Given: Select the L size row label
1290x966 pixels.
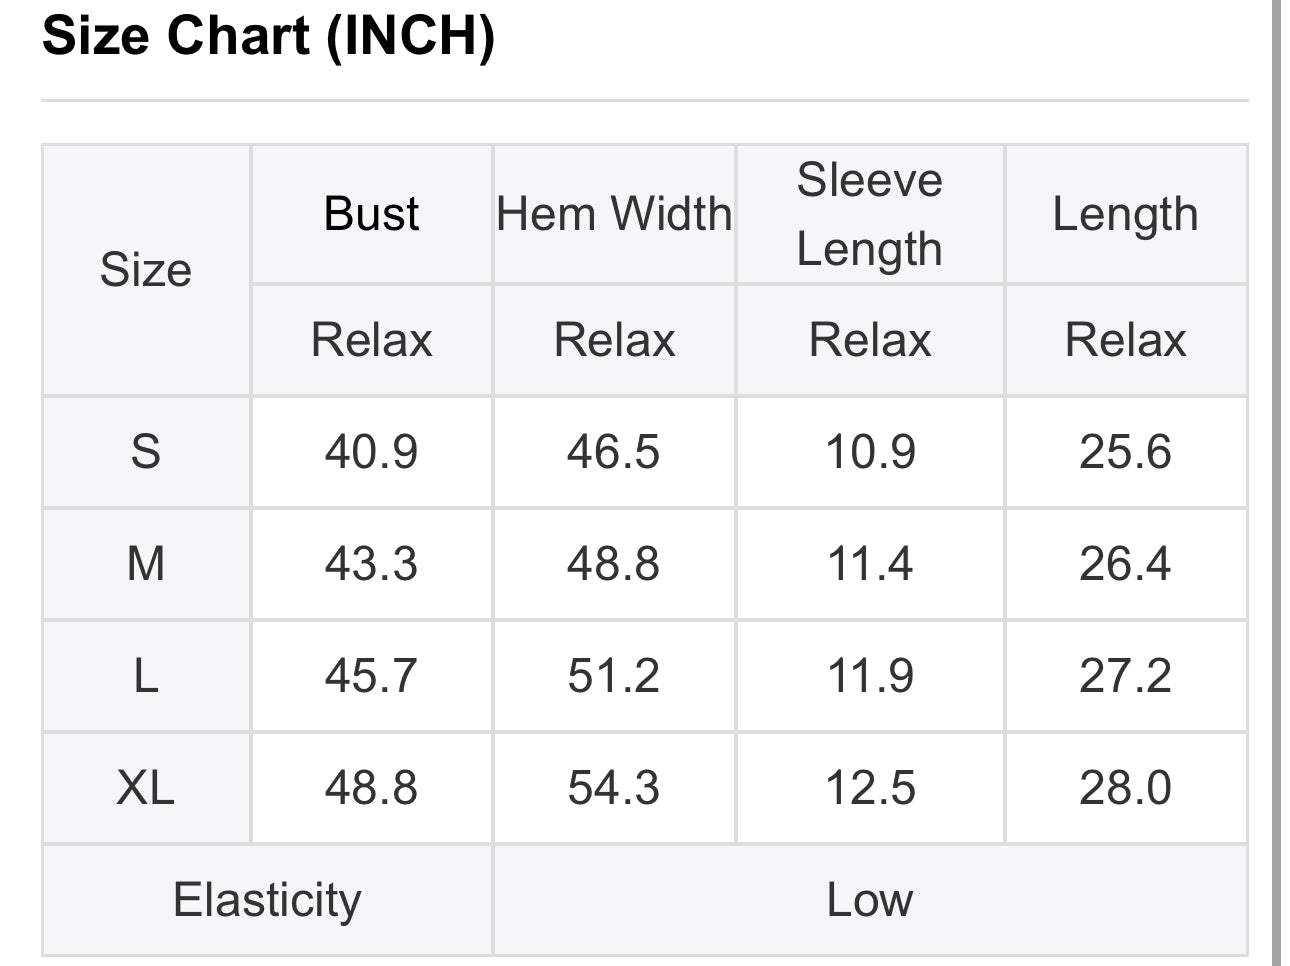Looking at the screenshot, I should (146, 676).
